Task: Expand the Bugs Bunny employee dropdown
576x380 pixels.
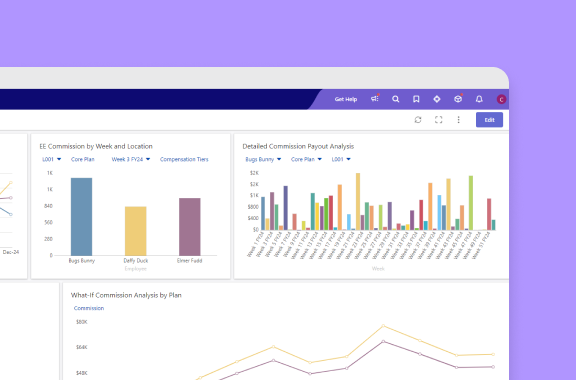Action: 263,159
